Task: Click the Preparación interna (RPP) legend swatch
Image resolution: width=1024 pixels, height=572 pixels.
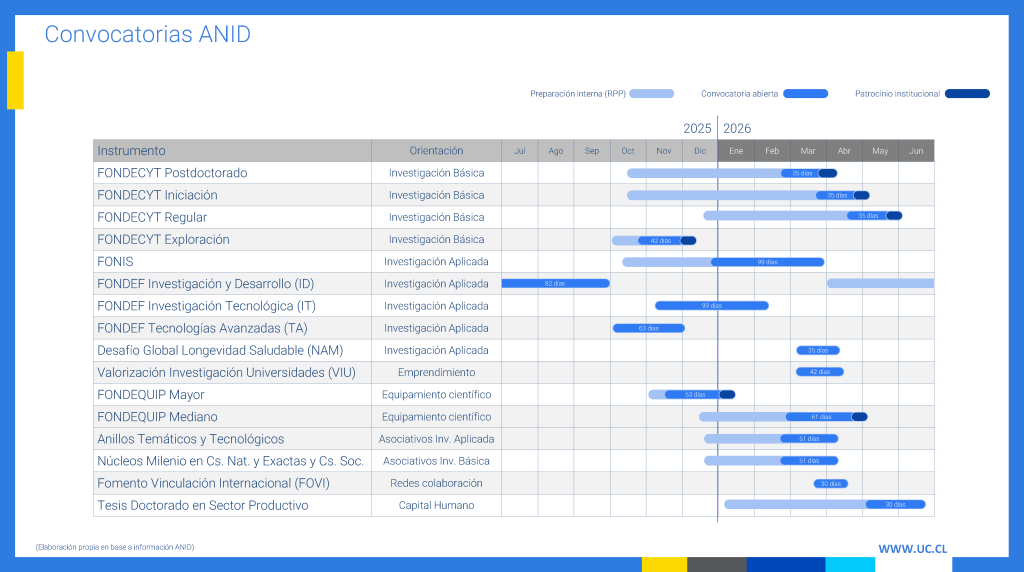Action: pyautogui.click(x=652, y=94)
